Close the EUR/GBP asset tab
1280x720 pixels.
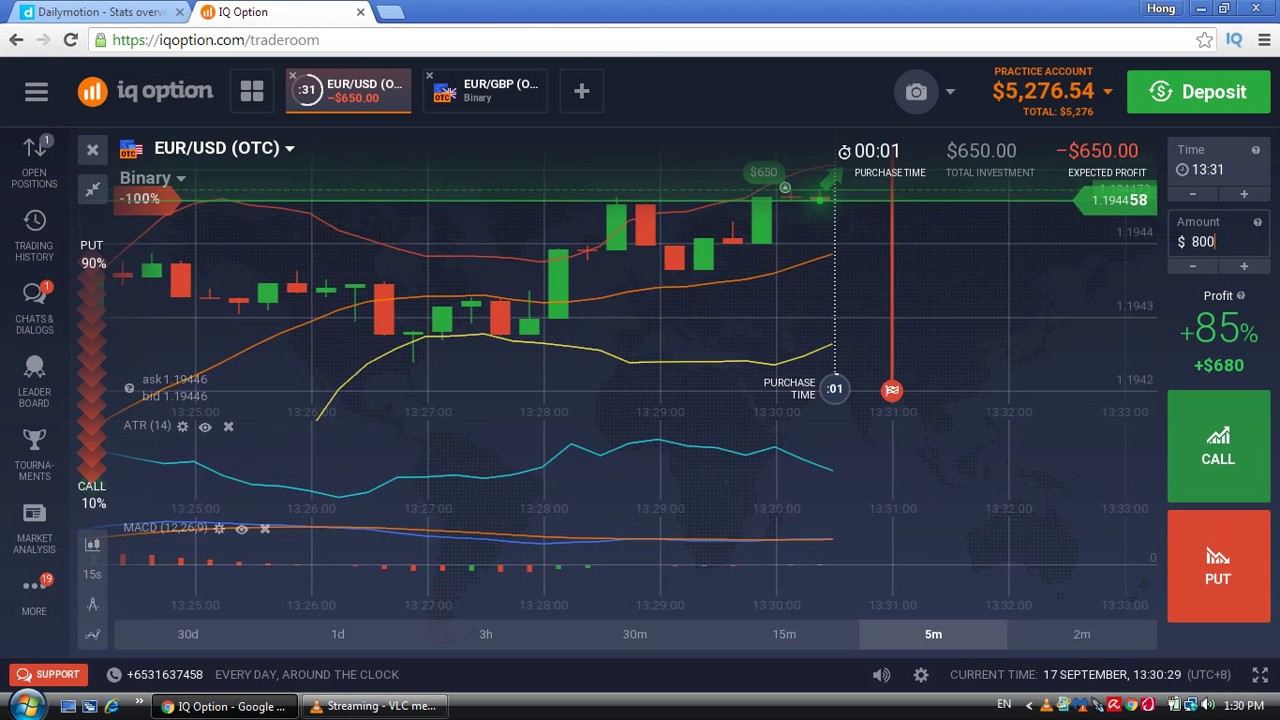coord(429,76)
